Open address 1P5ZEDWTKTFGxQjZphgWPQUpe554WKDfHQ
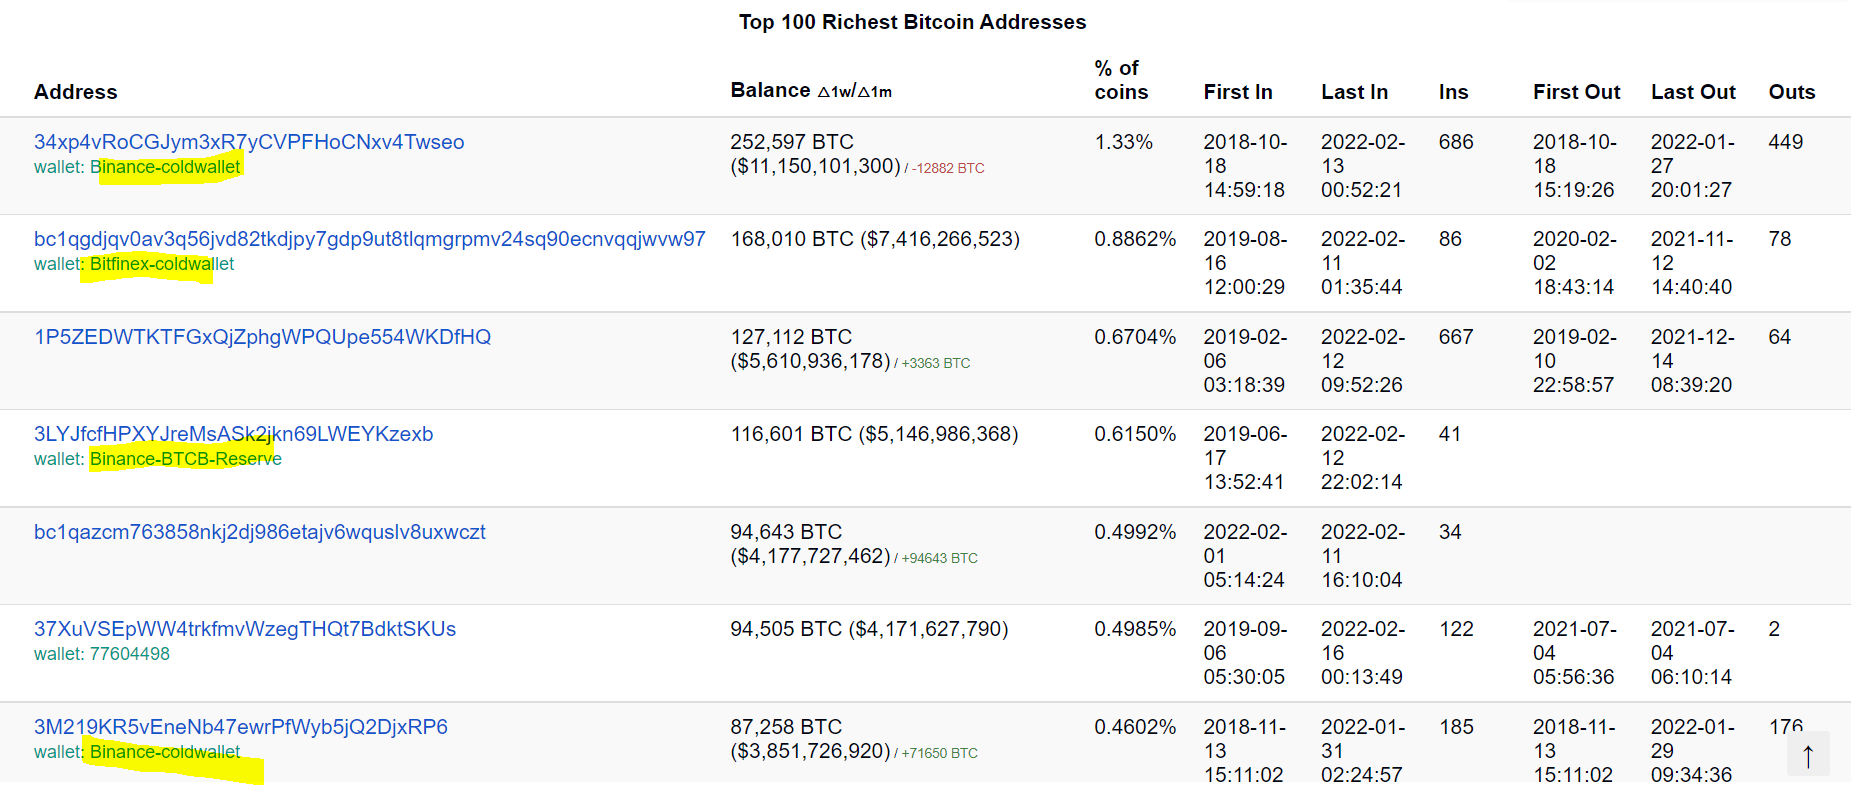 coord(262,337)
